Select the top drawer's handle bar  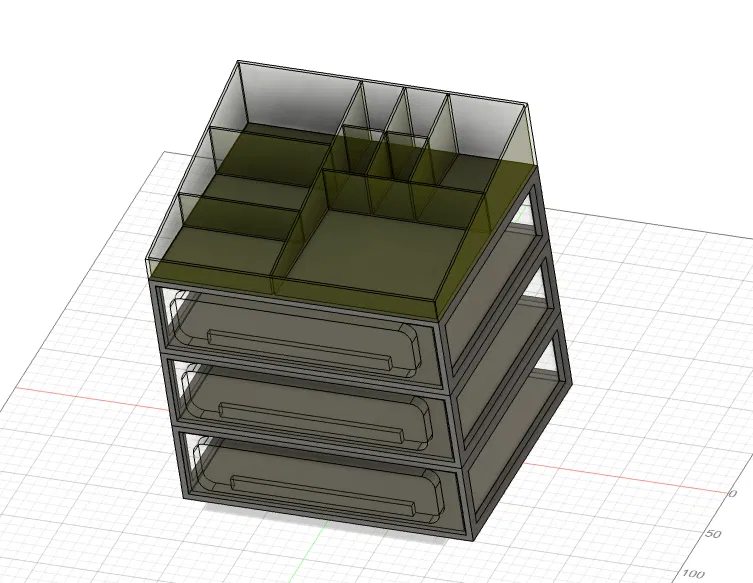[x=300, y=351]
